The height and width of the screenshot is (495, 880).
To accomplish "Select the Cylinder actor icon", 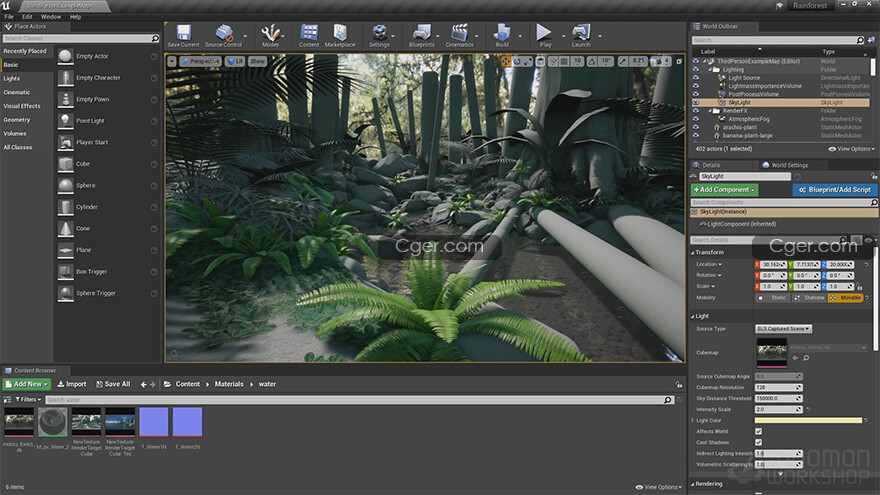I will [x=66, y=207].
